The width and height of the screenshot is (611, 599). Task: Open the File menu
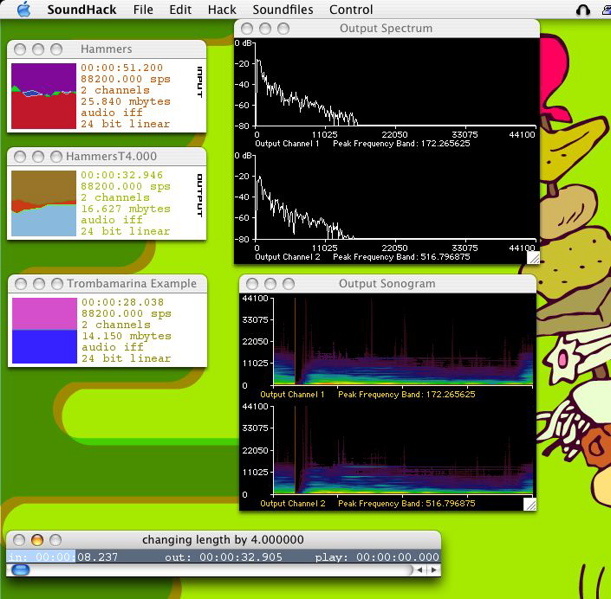pyautogui.click(x=143, y=10)
